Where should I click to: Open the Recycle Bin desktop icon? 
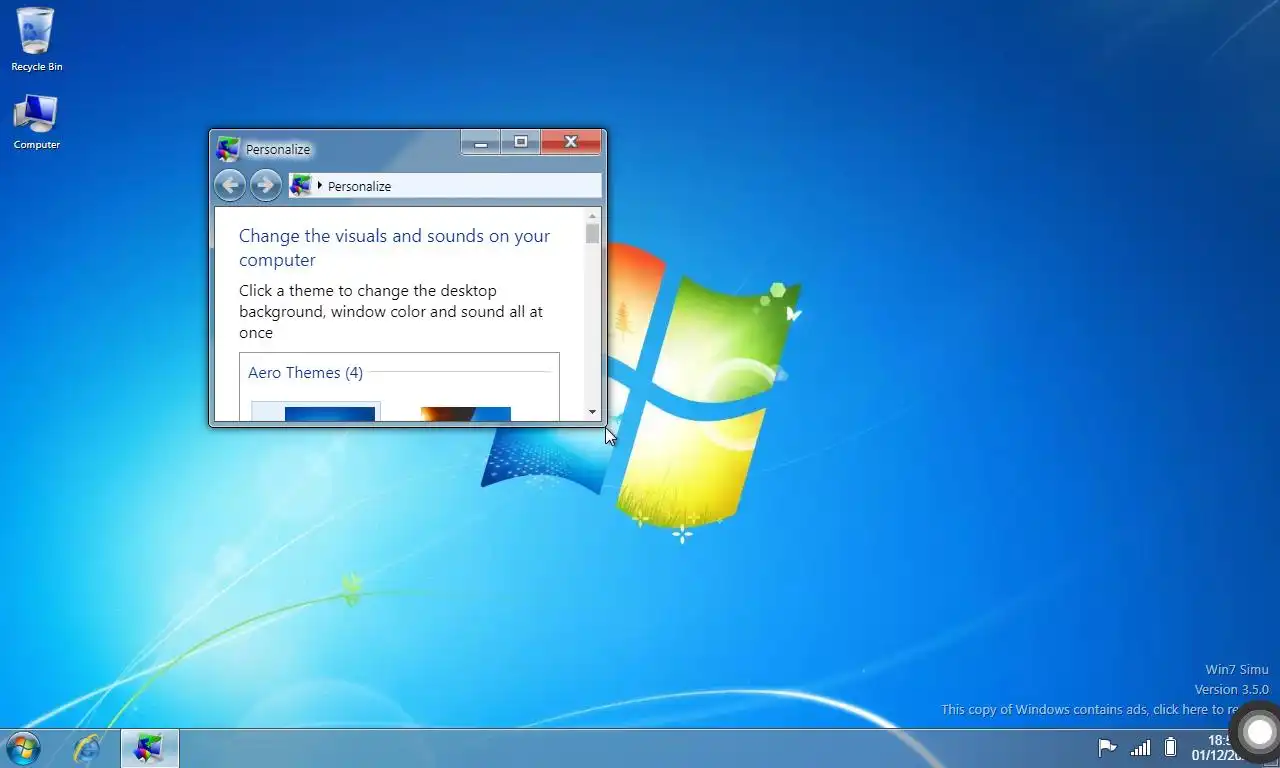coord(36,39)
